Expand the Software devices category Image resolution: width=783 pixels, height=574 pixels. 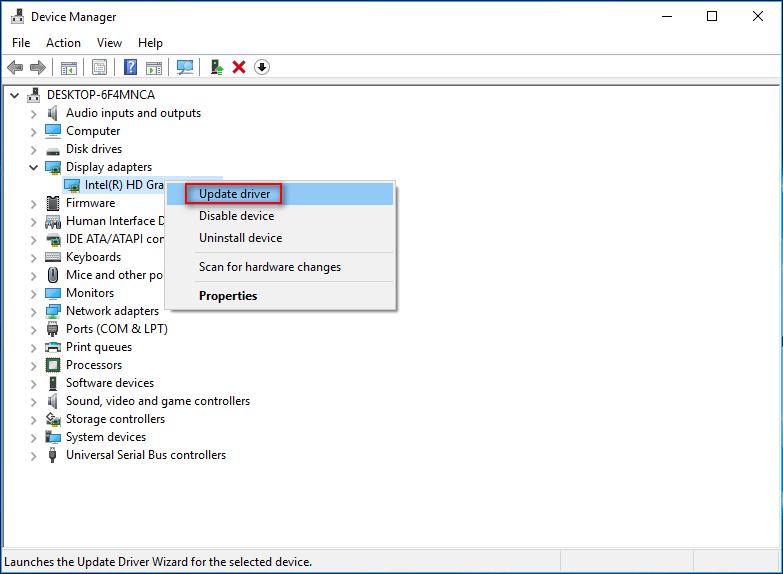tap(33, 384)
